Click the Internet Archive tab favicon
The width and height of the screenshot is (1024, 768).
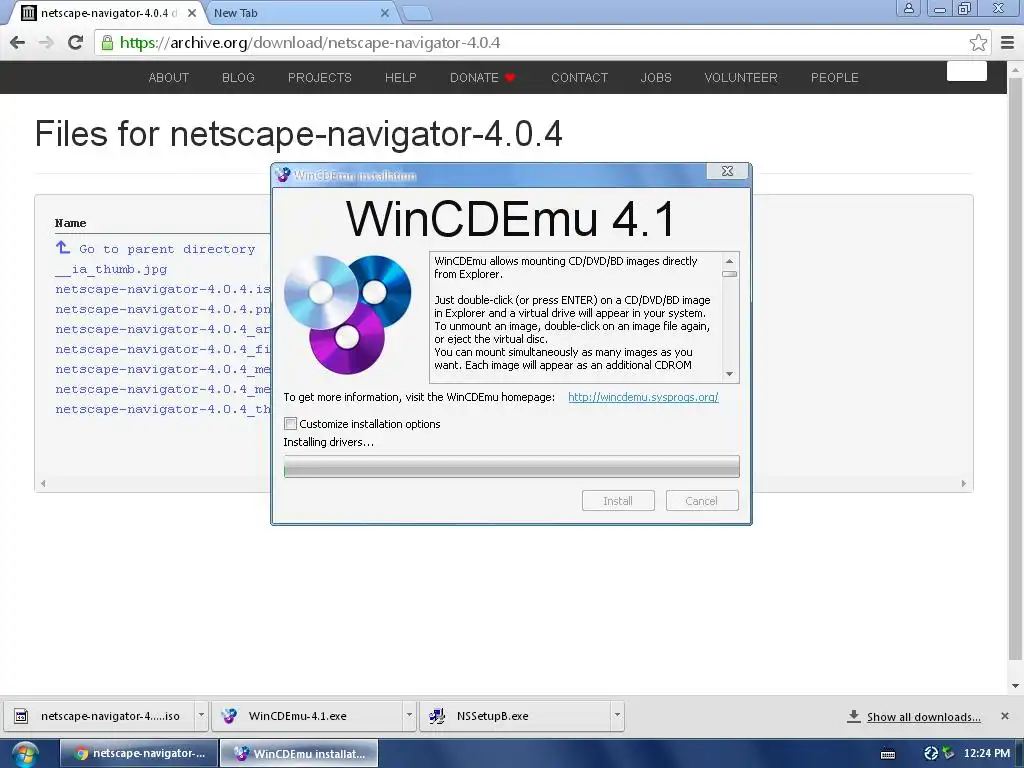28,12
